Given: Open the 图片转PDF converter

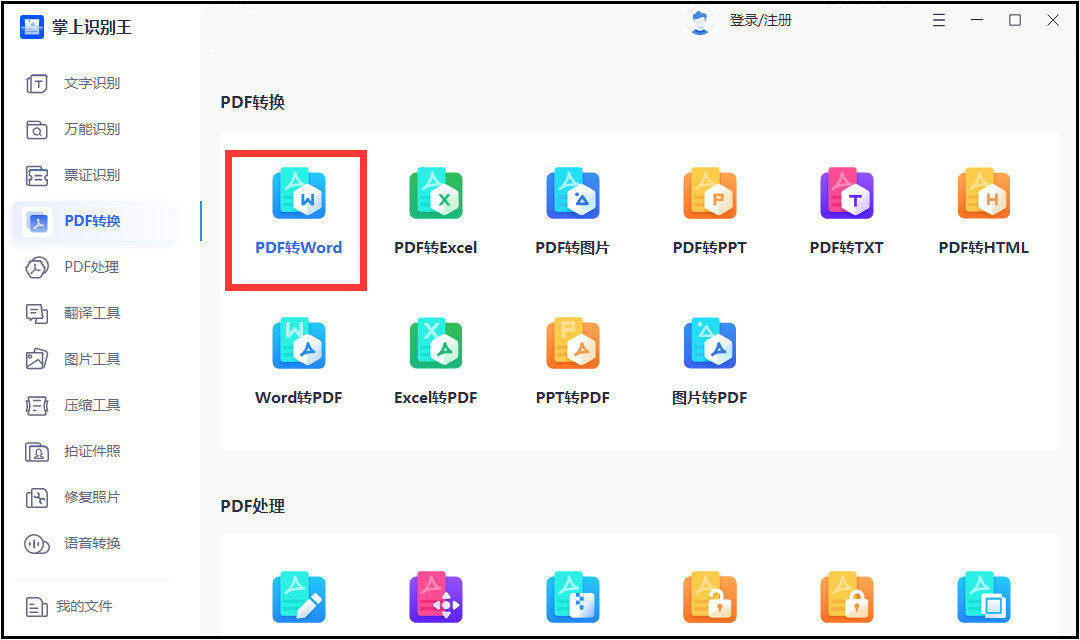Looking at the screenshot, I should click(709, 362).
